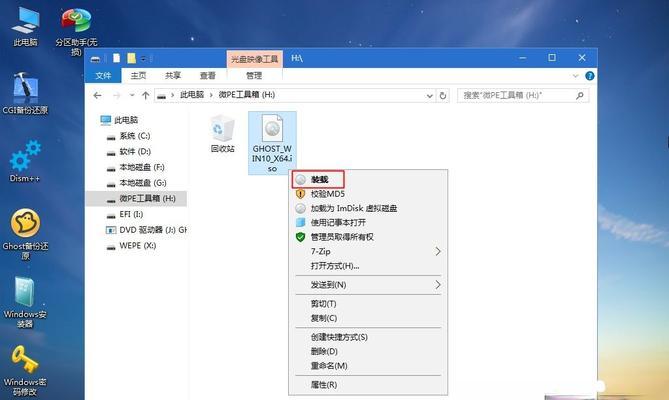This screenshot has width=669, height=400.
Task: Select EFI (I:) drive in tree
Action: click(x=125, y=214)
